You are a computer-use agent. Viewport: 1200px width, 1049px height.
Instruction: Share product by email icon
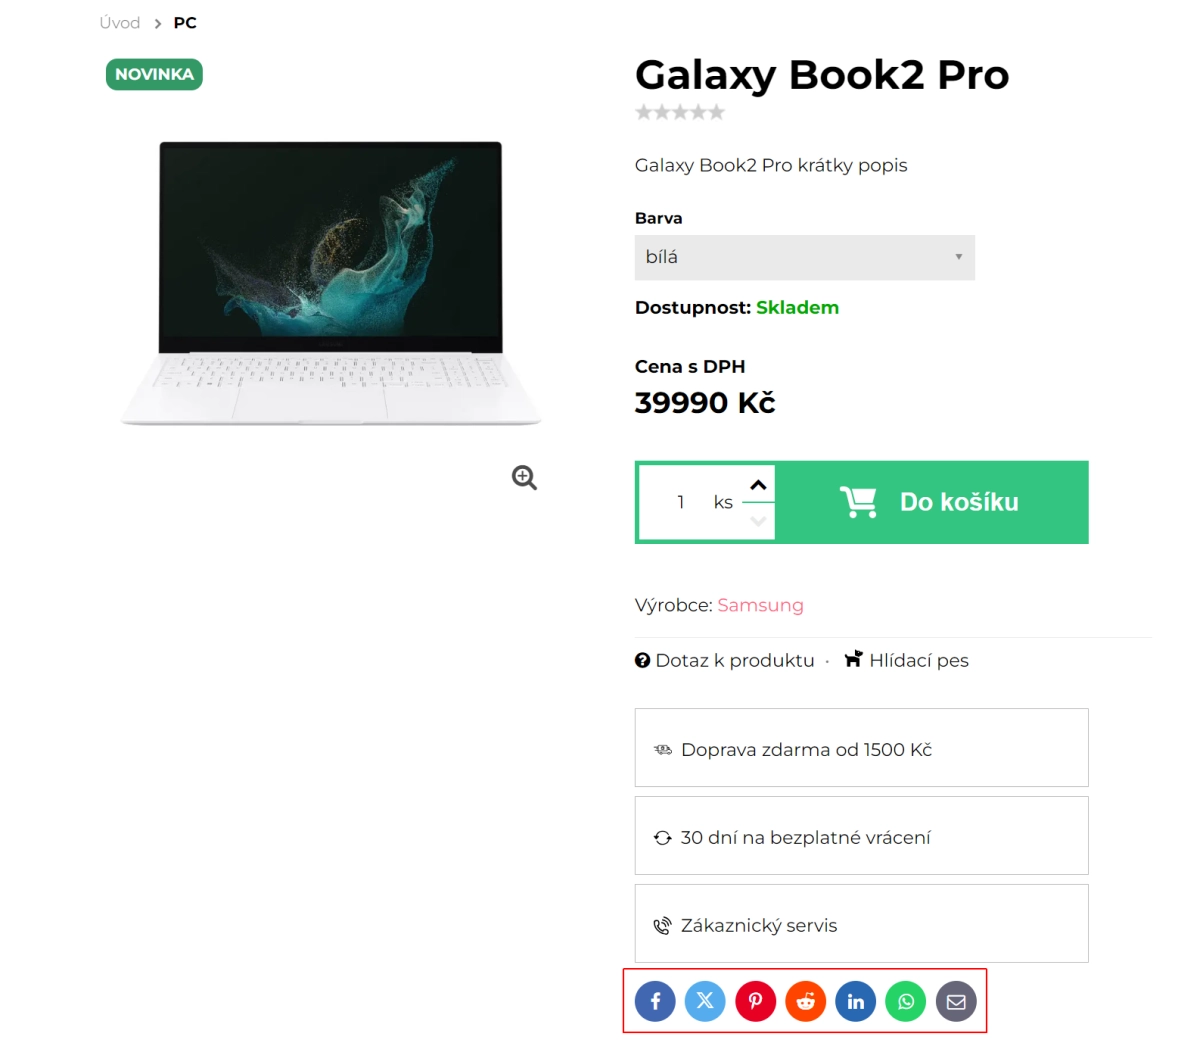pyautogui.click(x=956, y=1001)
